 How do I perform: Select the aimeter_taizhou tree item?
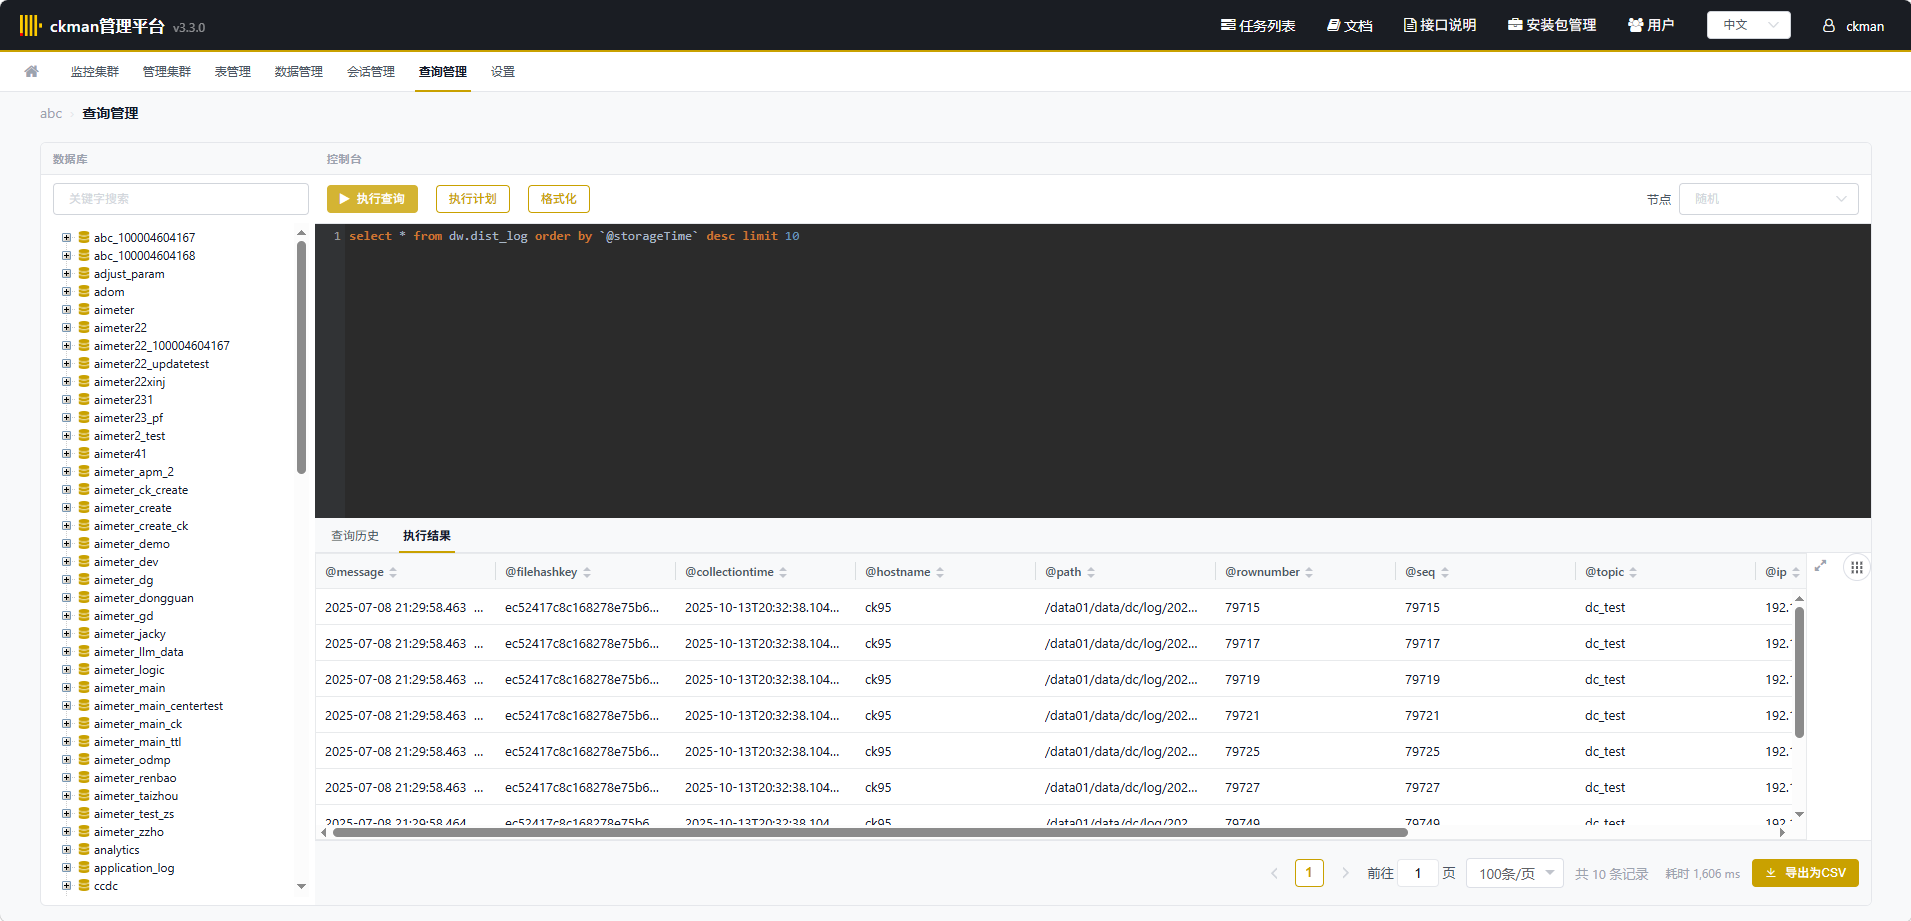[136, 796]
